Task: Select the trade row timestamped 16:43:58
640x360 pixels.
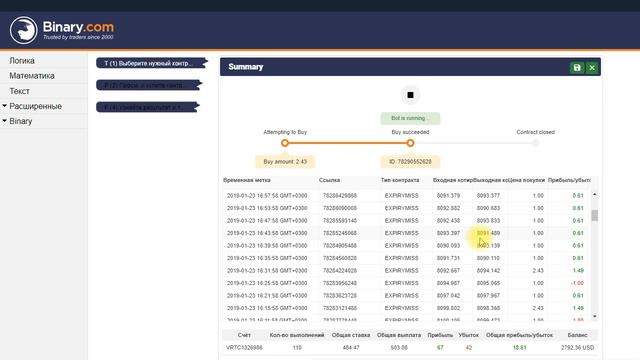Action: point(406,233)
